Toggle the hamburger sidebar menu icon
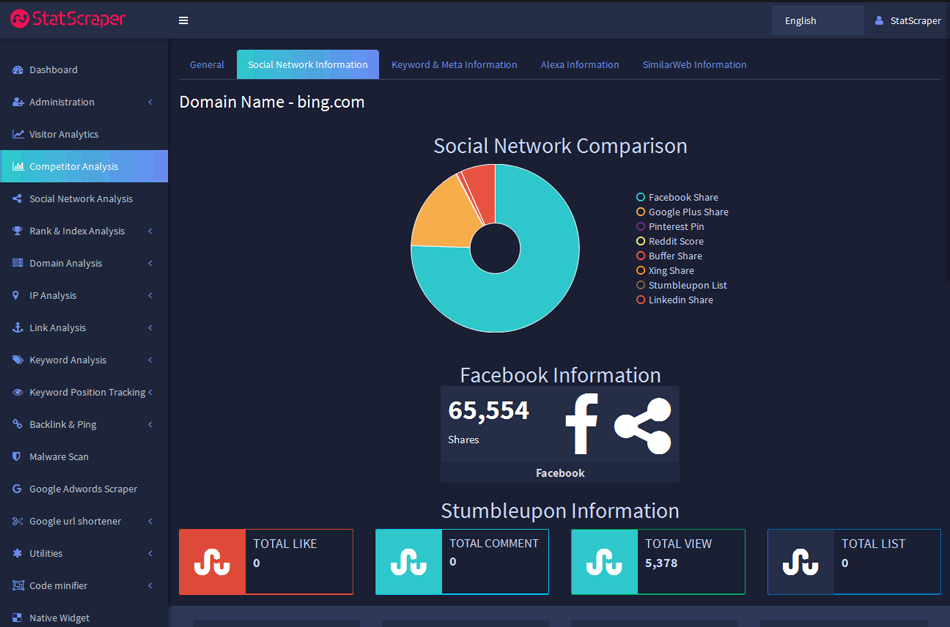 coord(184,21)
